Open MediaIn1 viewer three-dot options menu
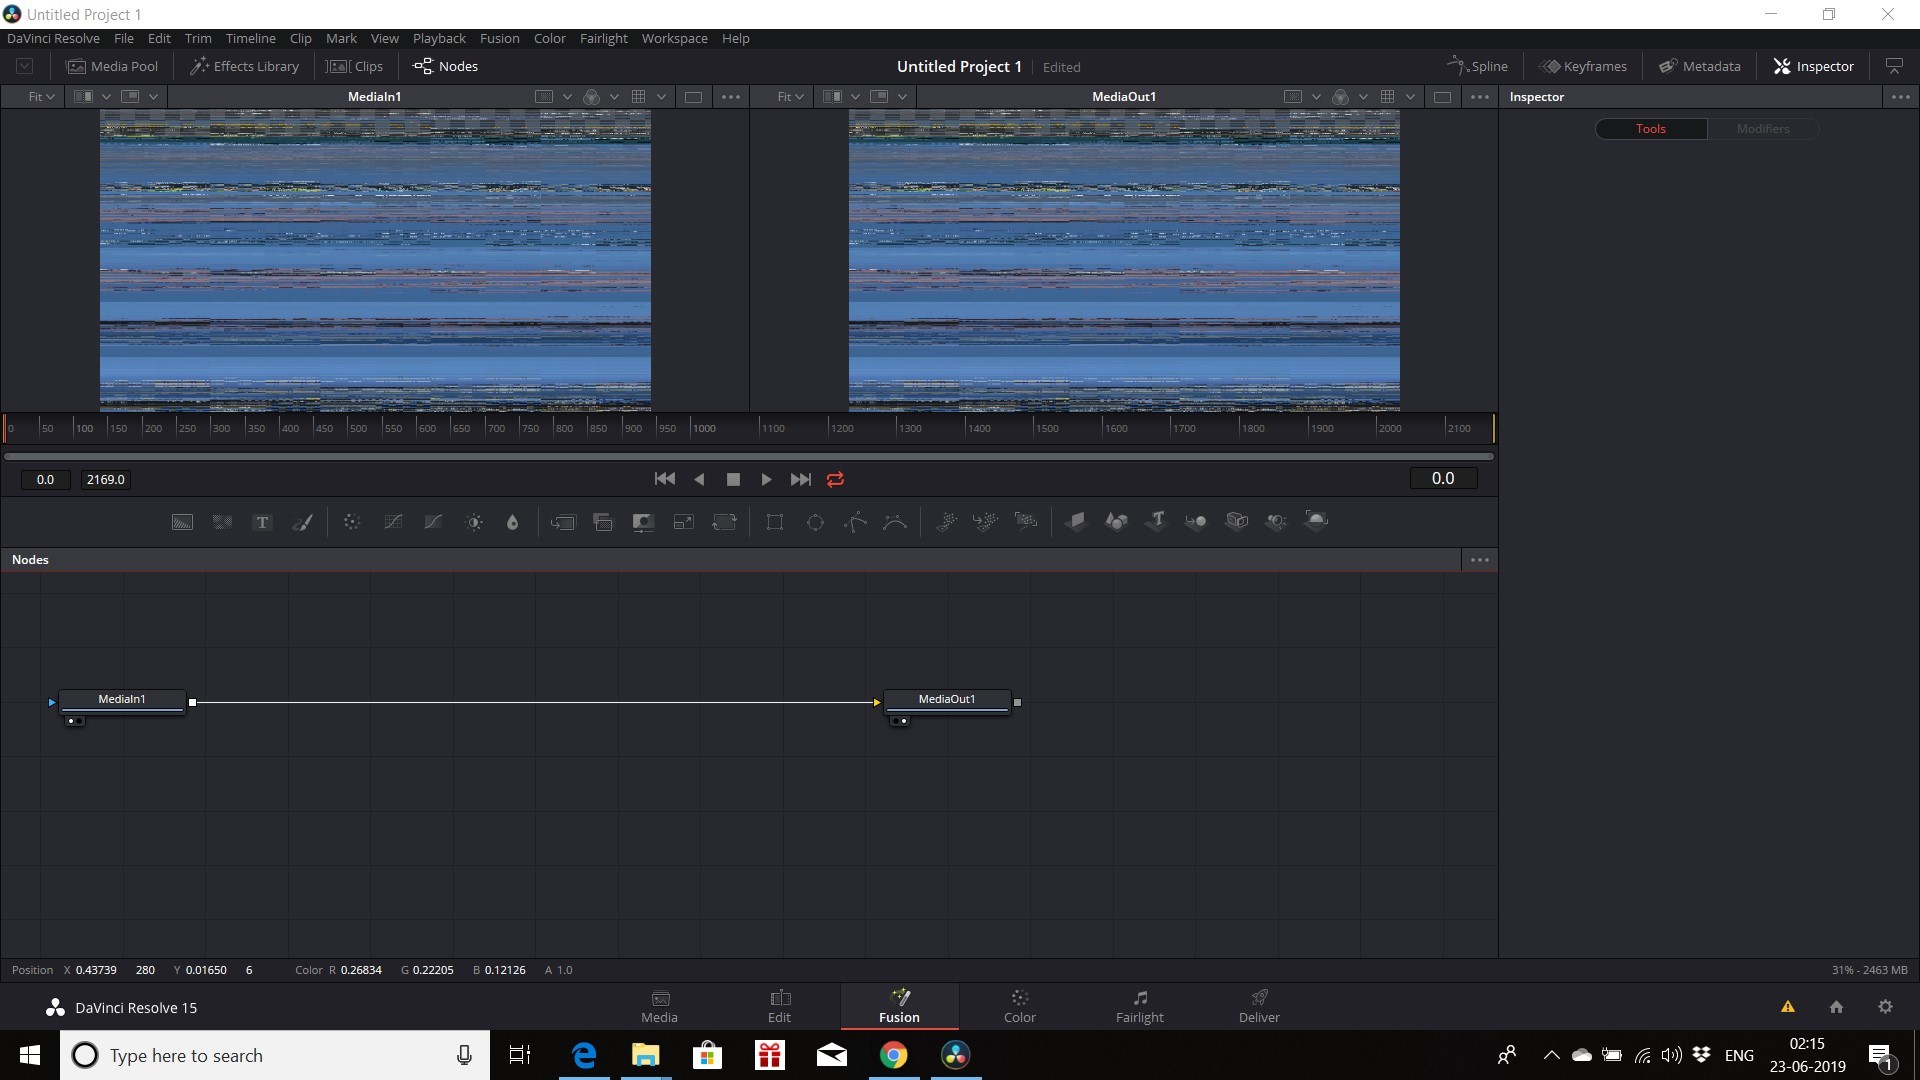The height and width of the screenshot is (1080, 1920). coord(731,97)
